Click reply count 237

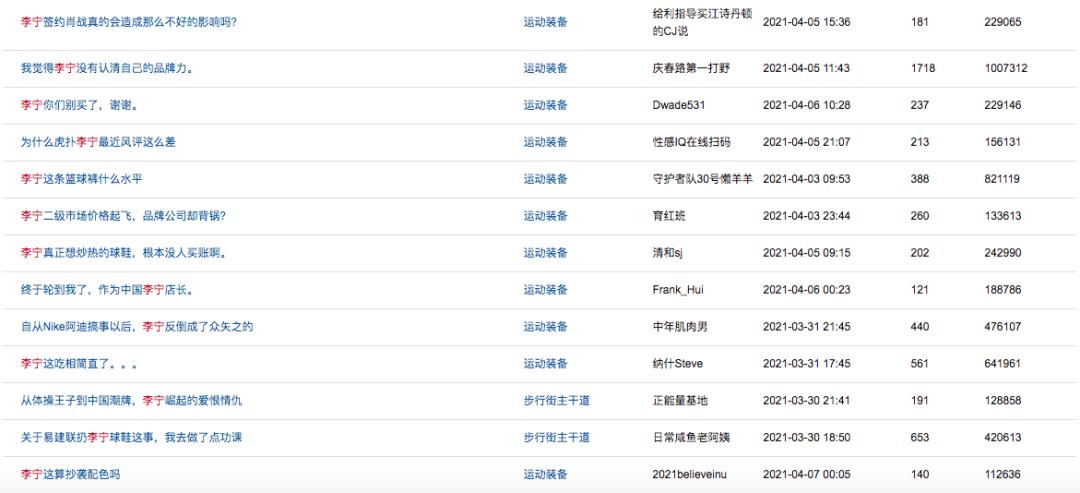coord(920,105)
